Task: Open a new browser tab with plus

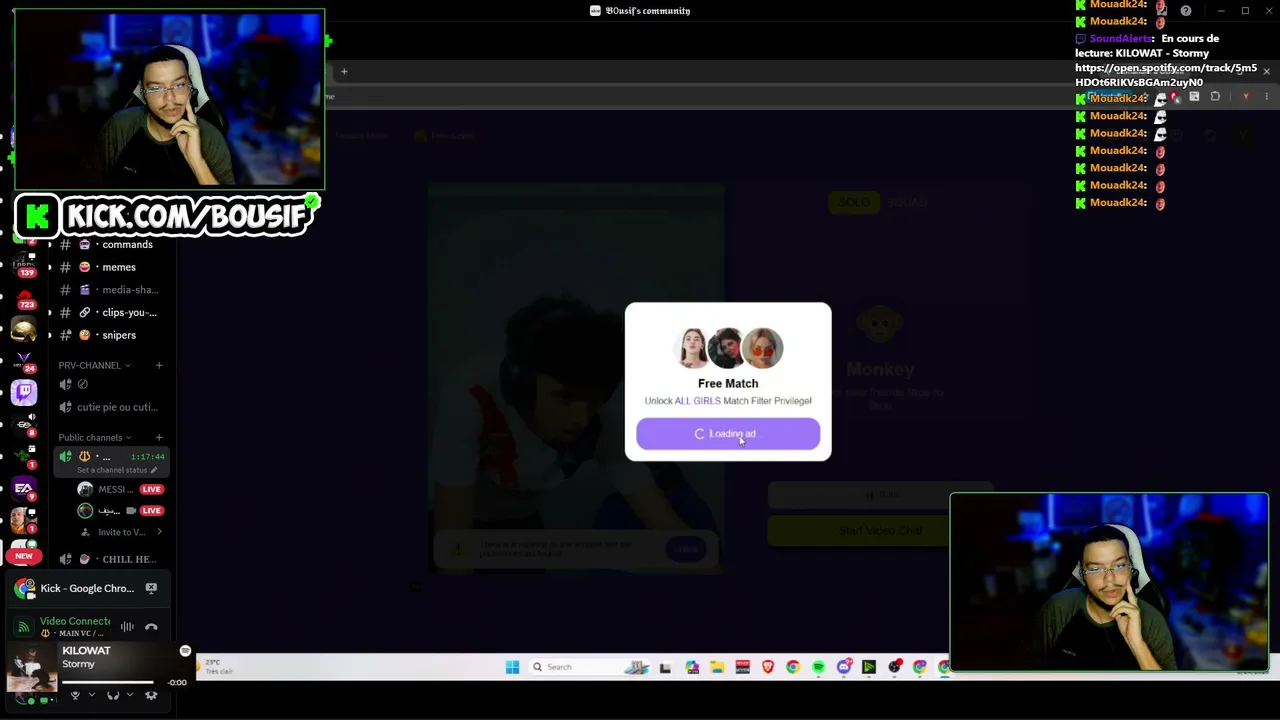Action: tap(344, 71)
